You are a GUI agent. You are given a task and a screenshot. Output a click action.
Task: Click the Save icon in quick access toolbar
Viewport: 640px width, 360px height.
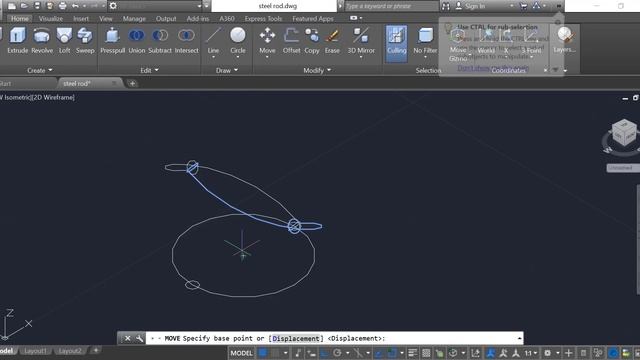(37, 6)
